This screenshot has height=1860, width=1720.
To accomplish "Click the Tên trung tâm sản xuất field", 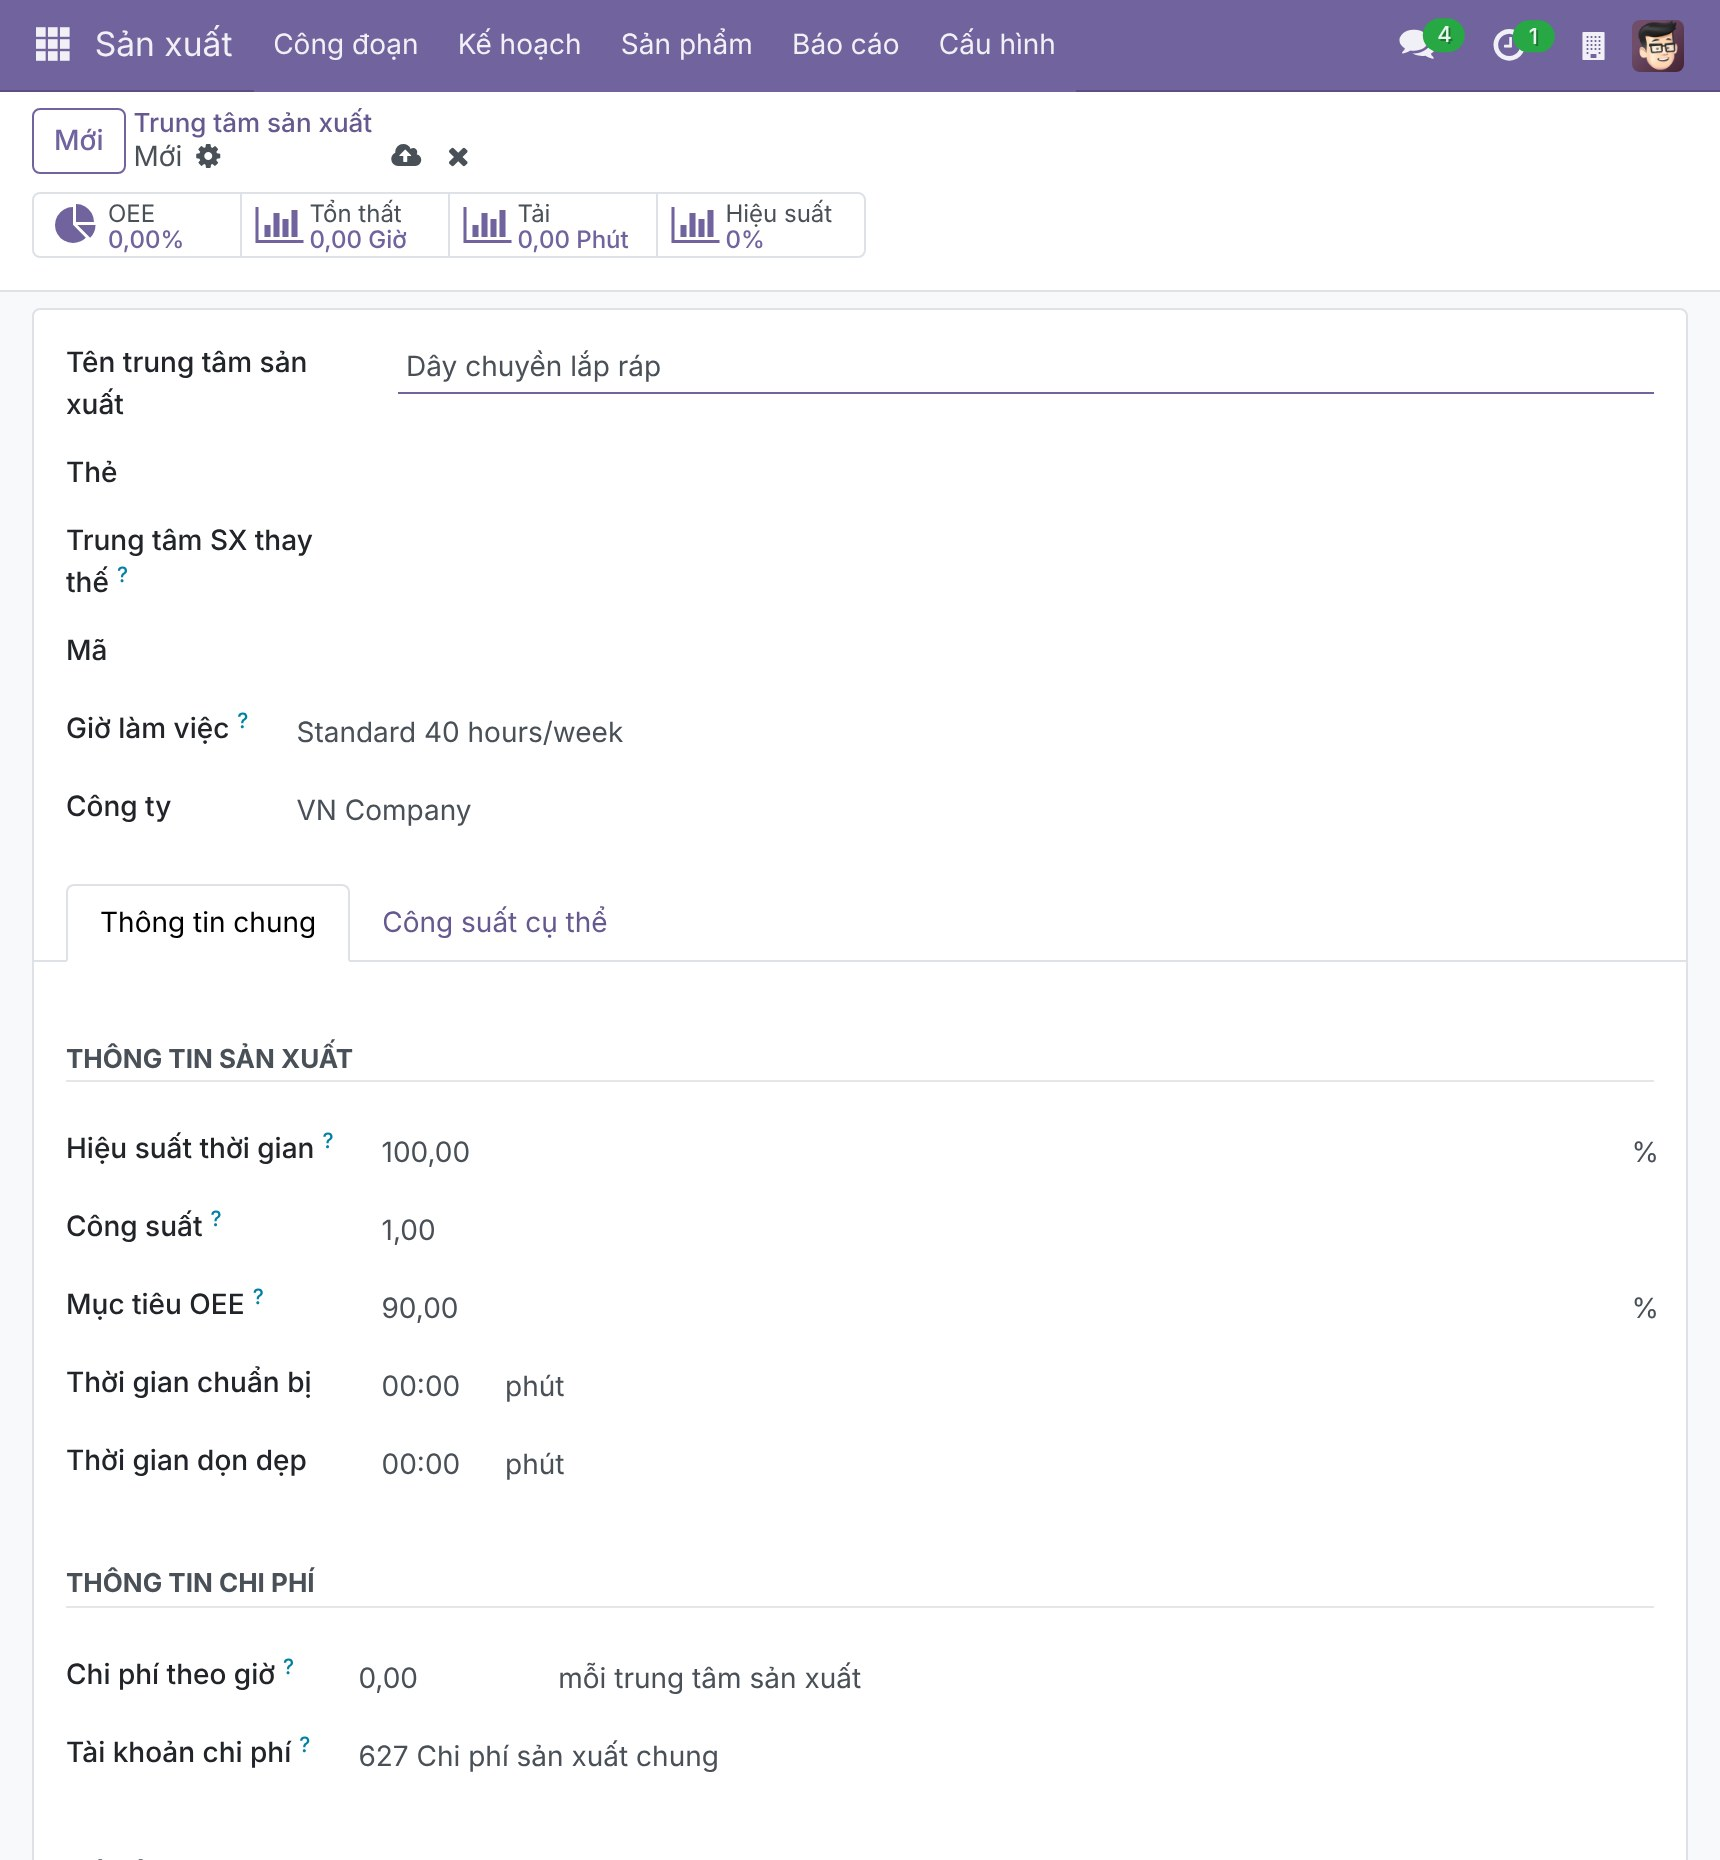I will pyautogui.click(x=1026, y=367).
